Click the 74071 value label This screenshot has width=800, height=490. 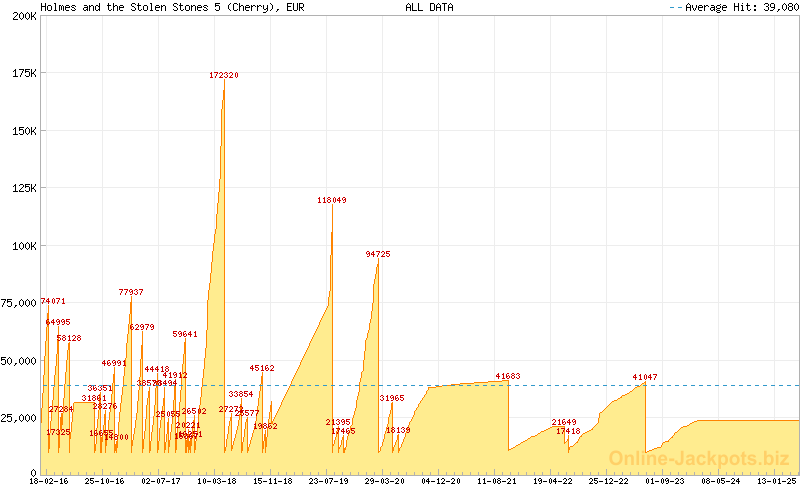[53, 301]
